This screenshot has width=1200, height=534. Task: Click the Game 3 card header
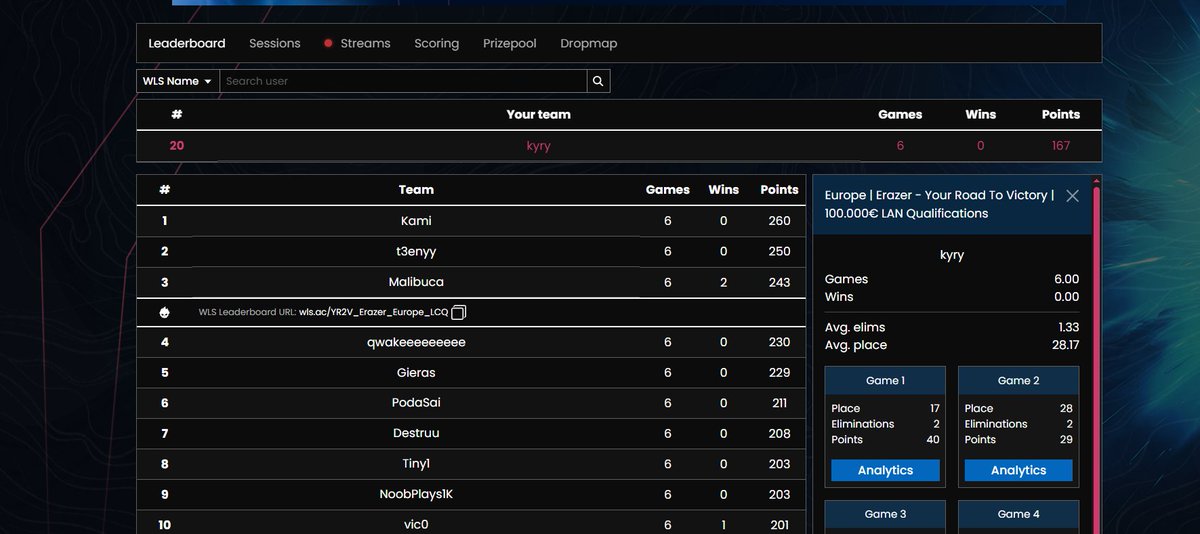click(885, 514)
